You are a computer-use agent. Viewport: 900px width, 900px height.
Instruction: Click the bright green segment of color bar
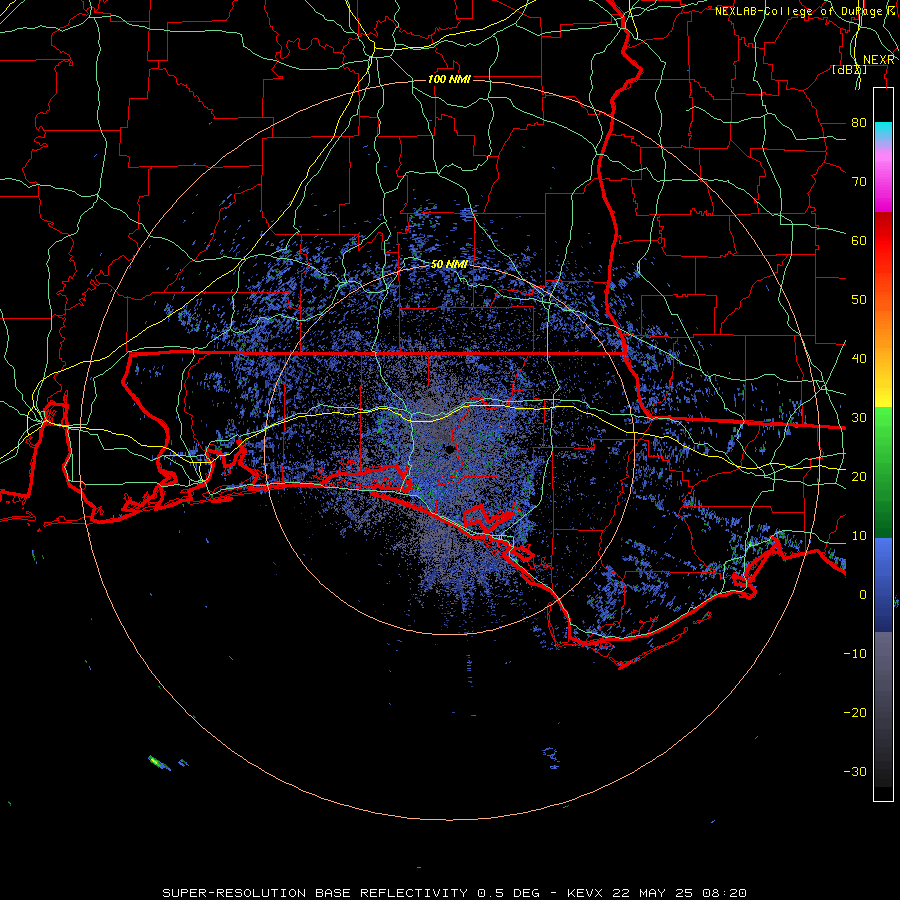coord(883,430)
